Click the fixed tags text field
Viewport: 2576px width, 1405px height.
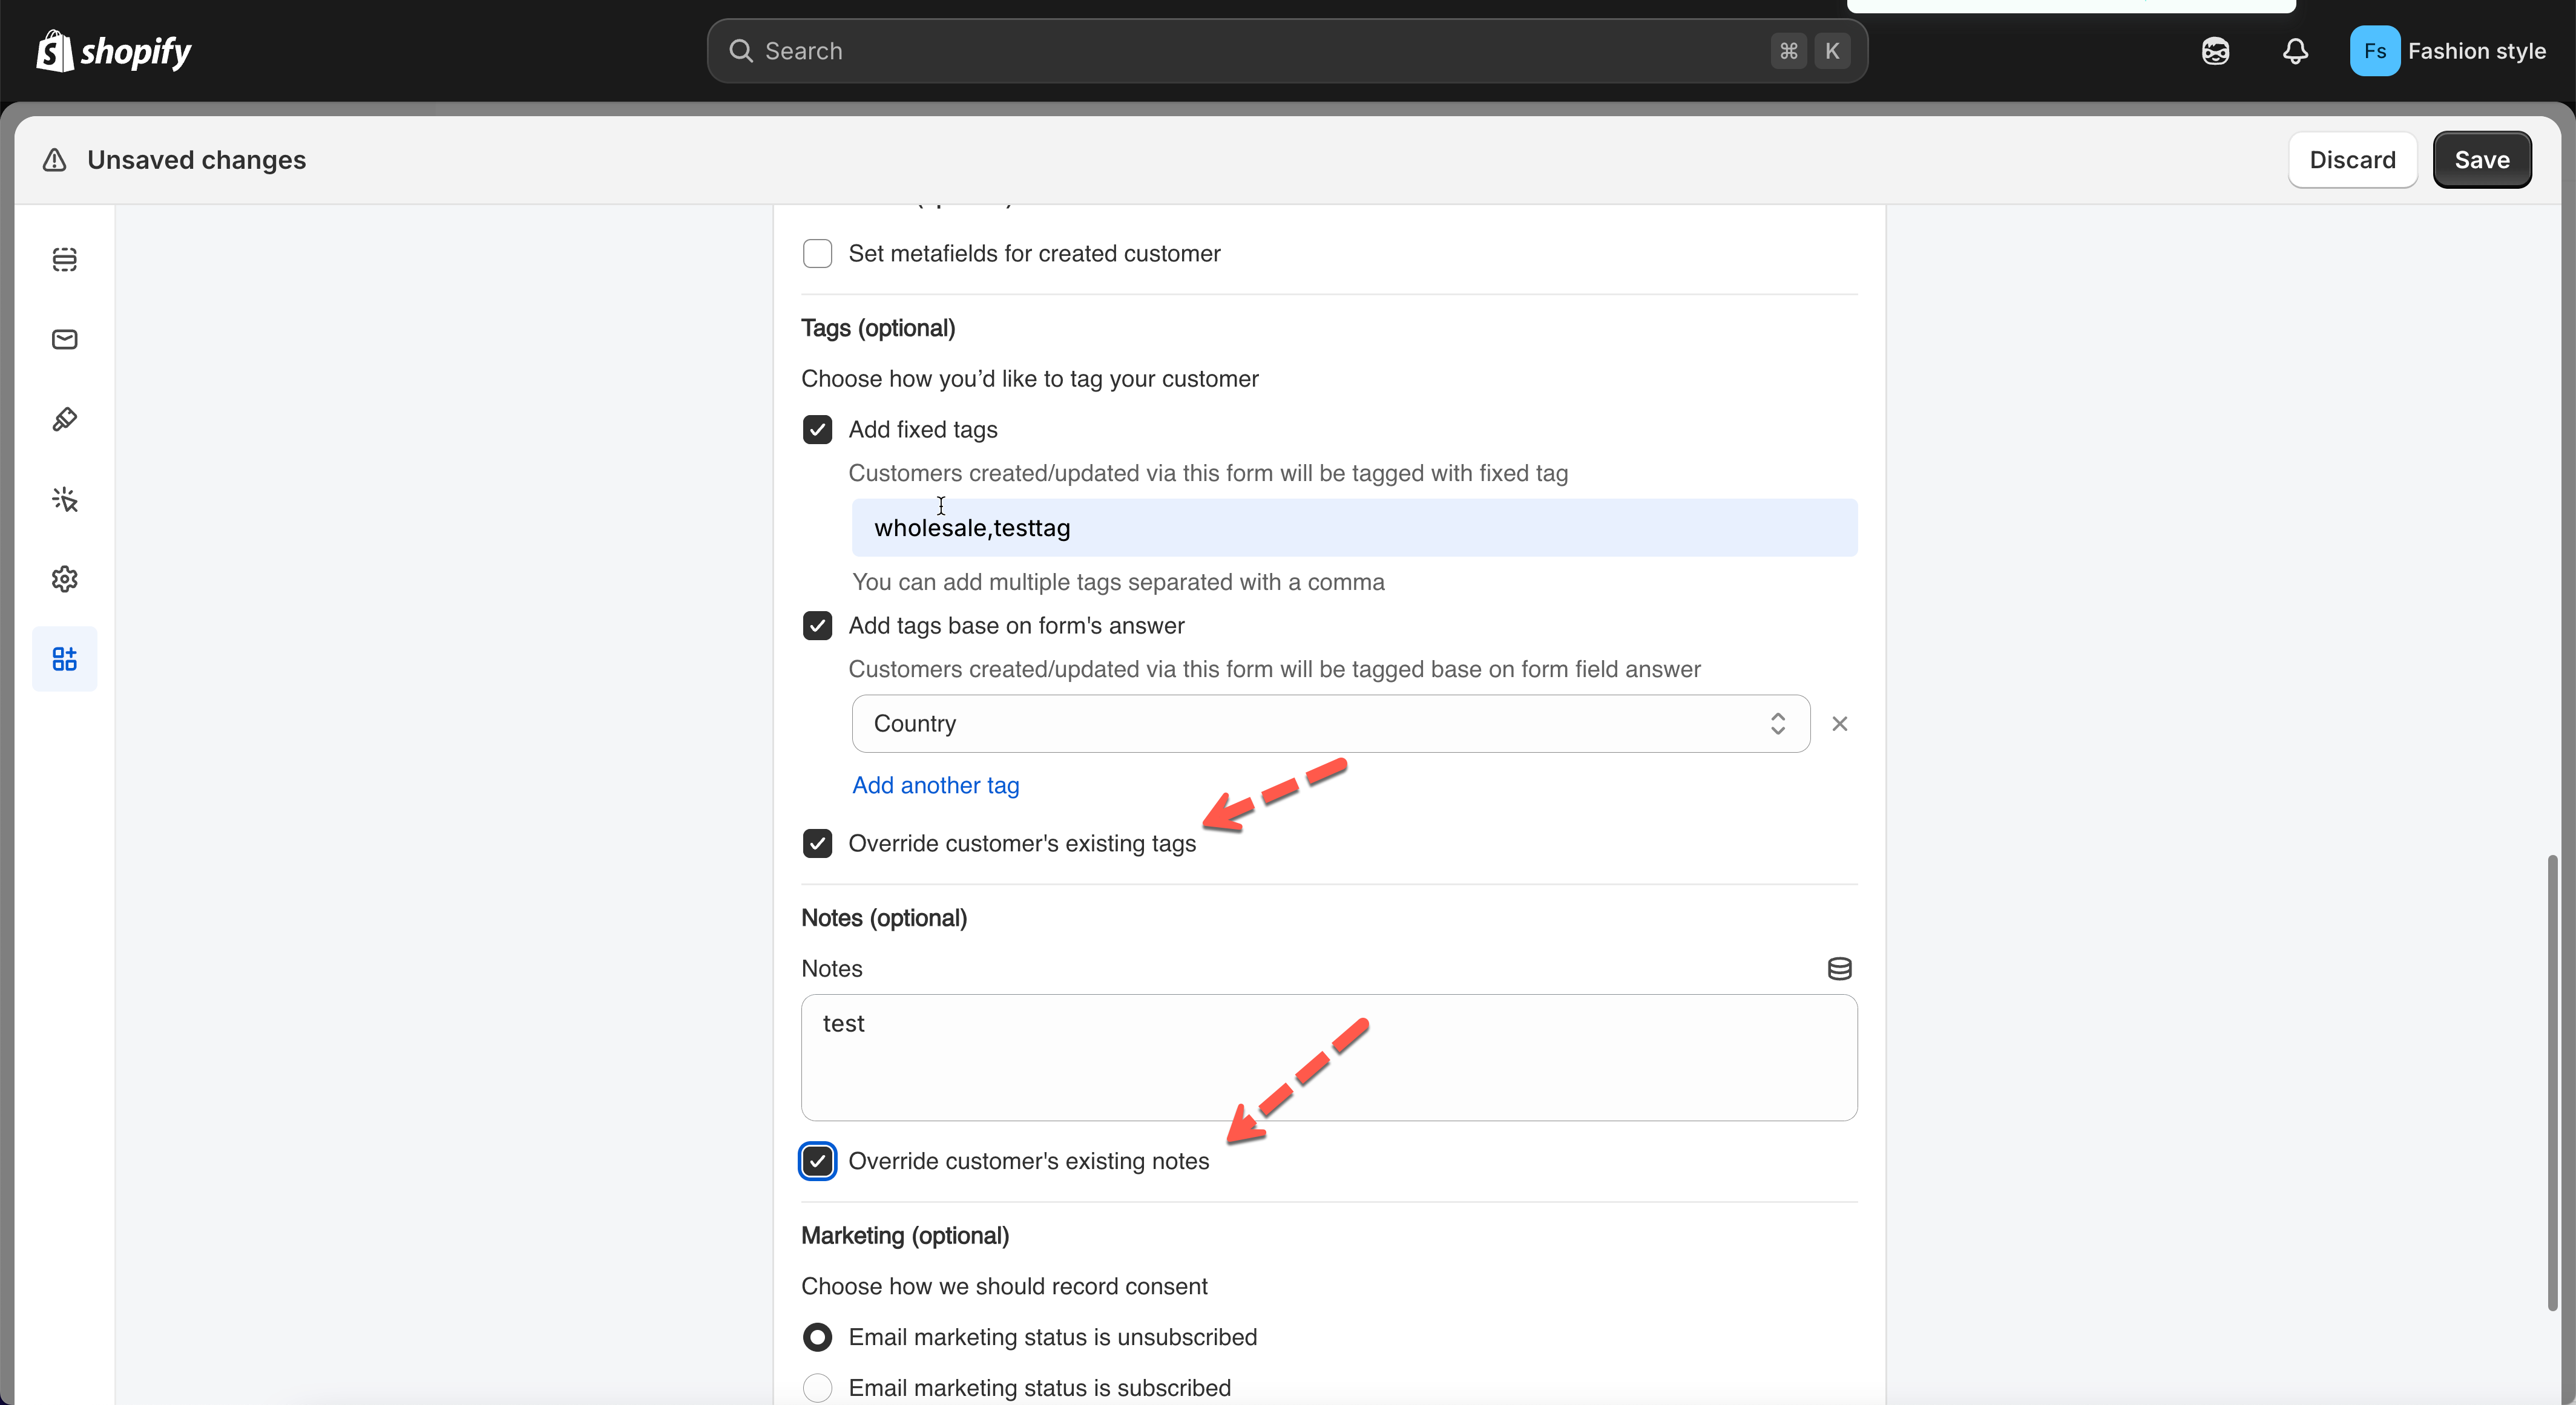(x=1354, y=528)
